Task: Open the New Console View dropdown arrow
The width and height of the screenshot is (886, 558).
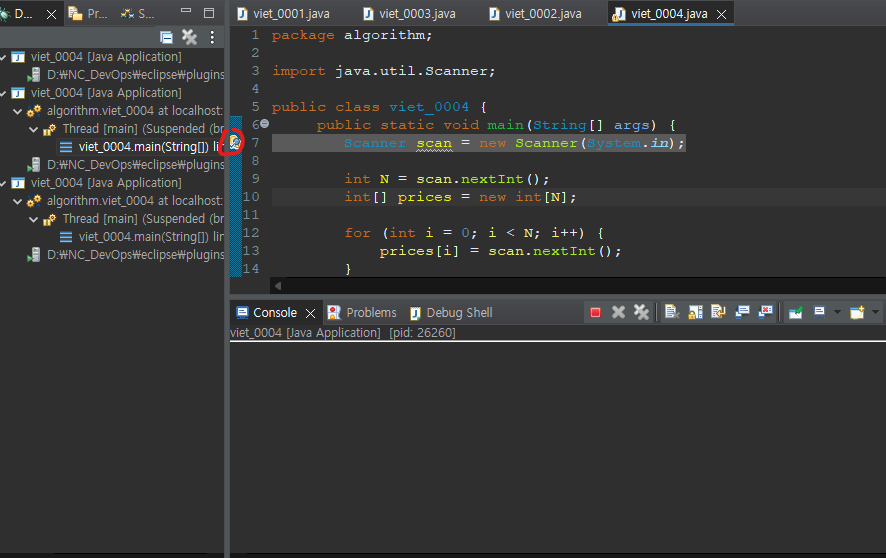Action: [876, 313]
